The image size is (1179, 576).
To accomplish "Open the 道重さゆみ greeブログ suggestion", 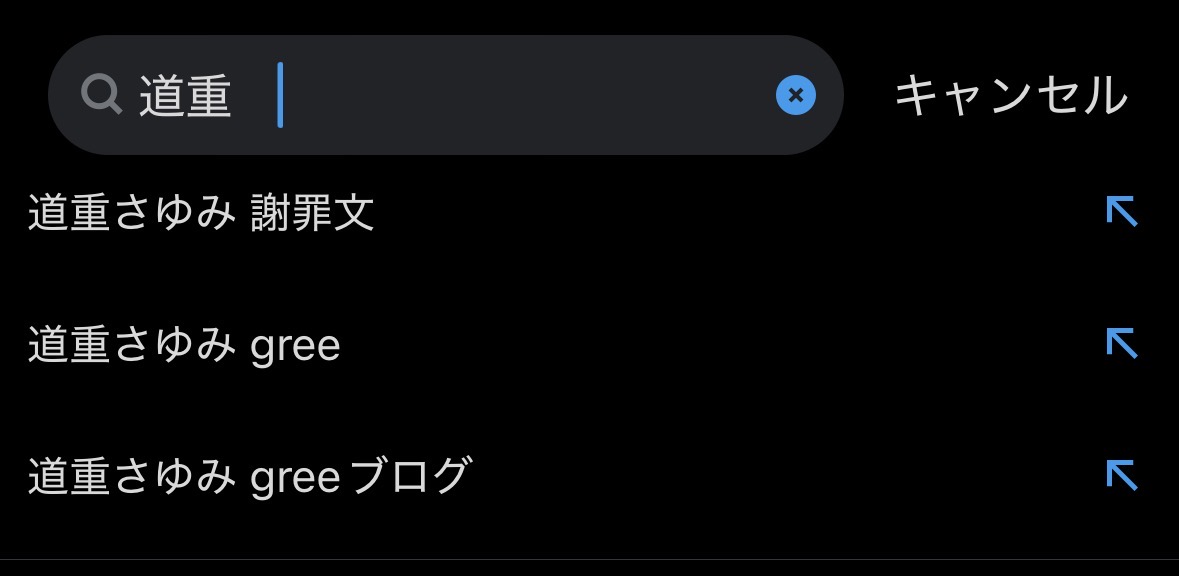I will 590,476.
